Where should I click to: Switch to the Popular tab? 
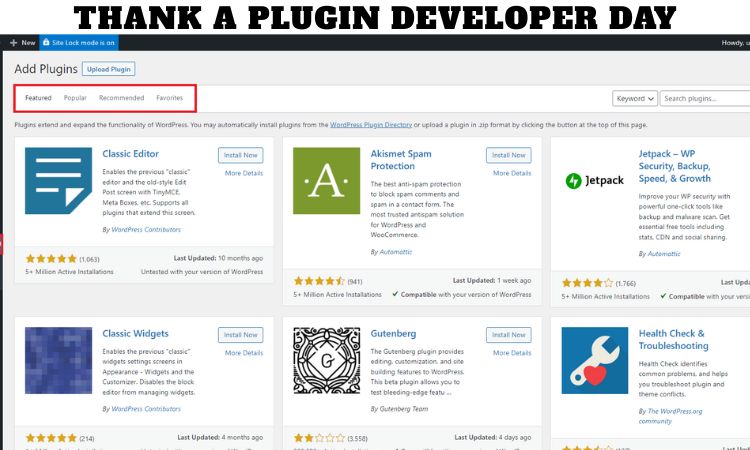(x=75, y=98)
